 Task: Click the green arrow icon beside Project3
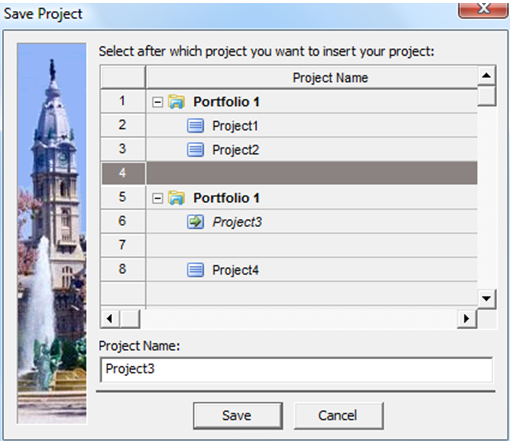point(195,222)
